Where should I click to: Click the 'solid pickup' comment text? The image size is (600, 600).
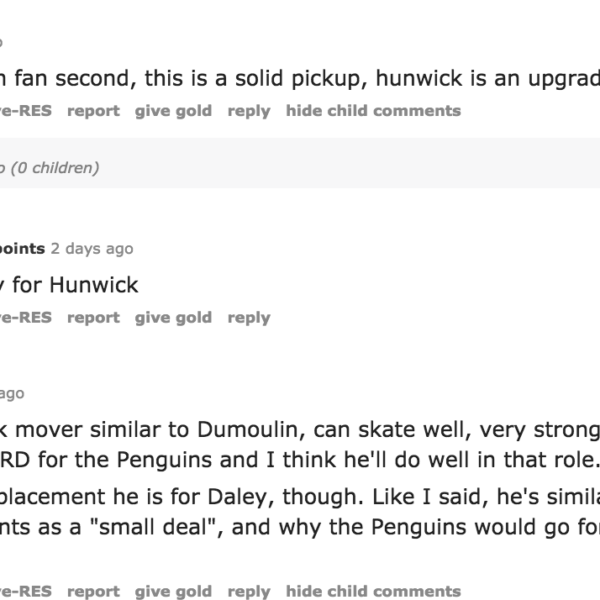[x=300, y=79]
